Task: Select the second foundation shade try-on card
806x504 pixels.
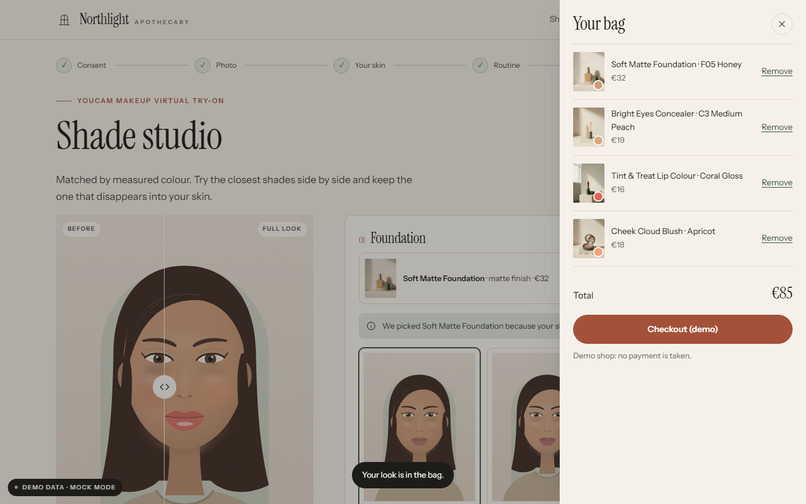Action: pos(523,426)
